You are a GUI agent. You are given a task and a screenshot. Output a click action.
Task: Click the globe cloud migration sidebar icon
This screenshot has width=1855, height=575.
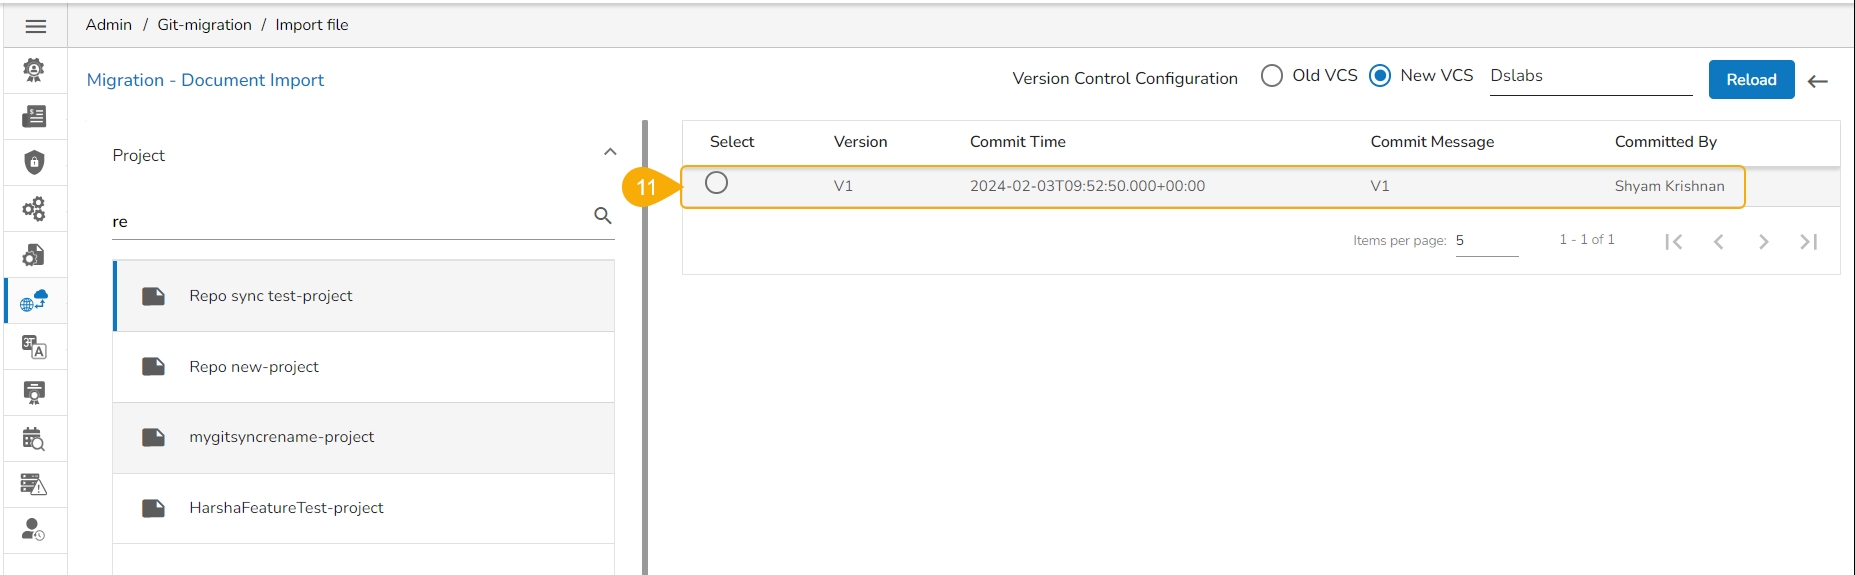(x=34, y=300)
